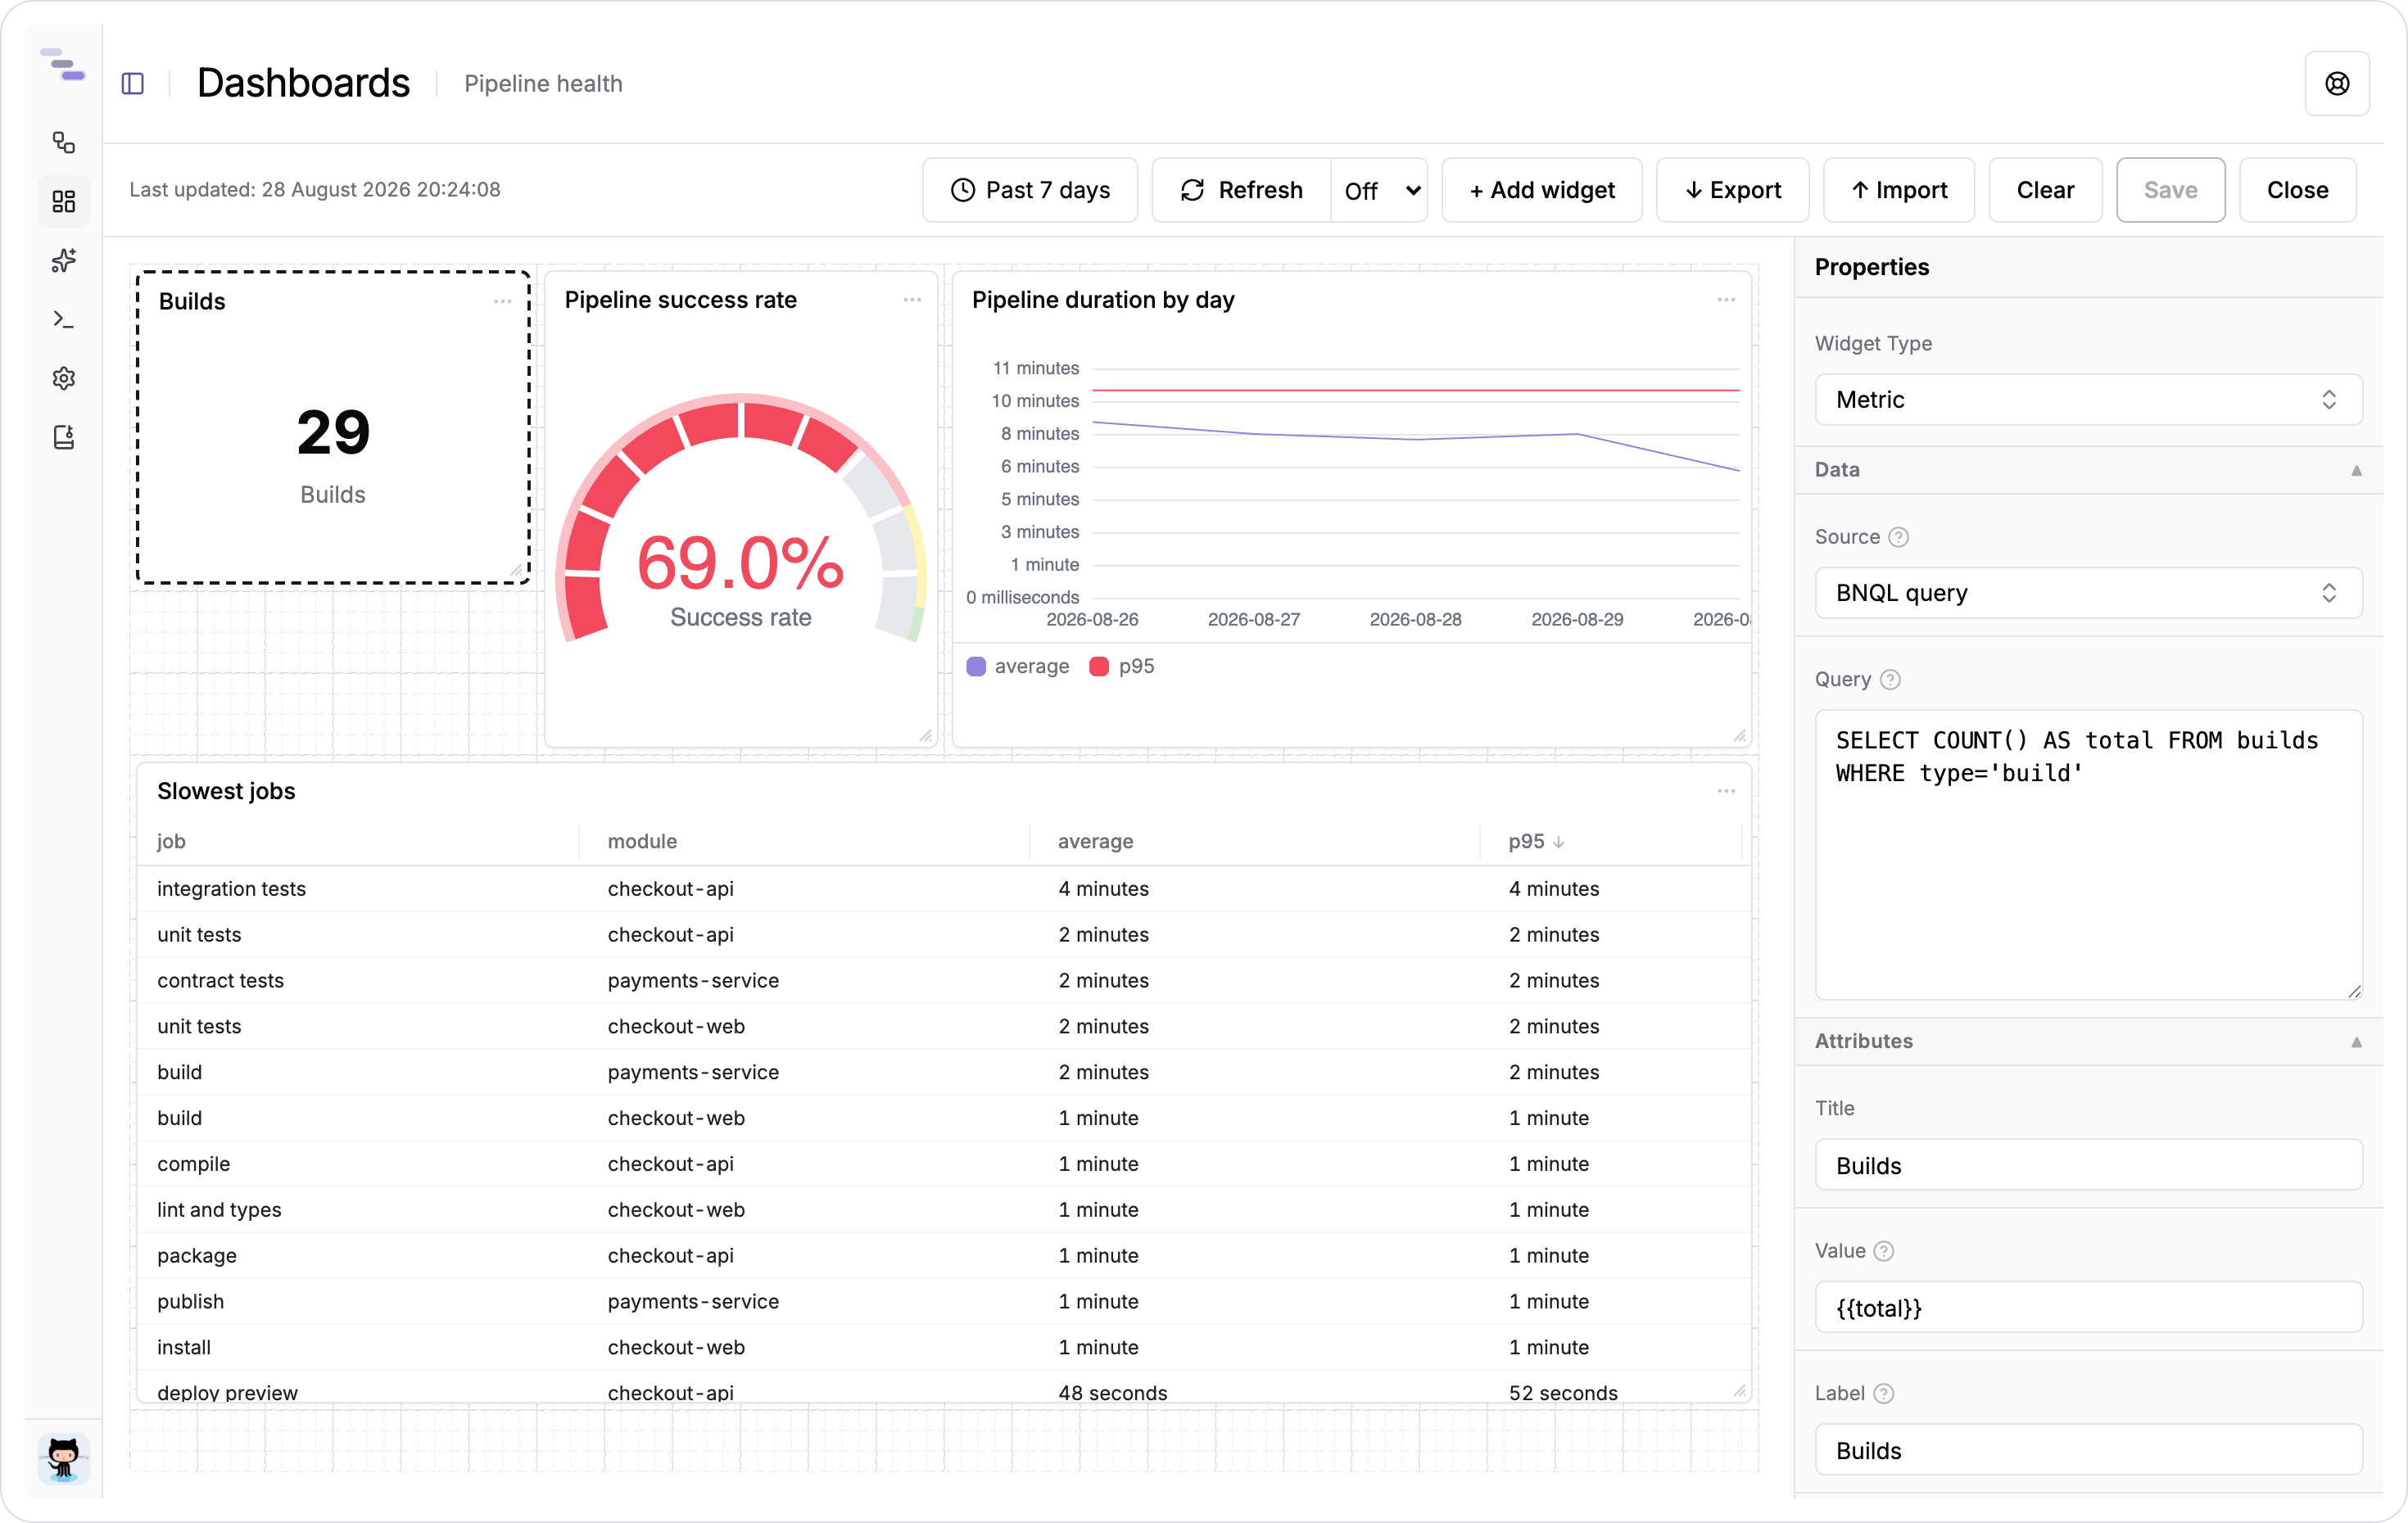The image size is (2408, 1523).
Task: Open the Builds widget three-dot menu
Action: [x=503, y=301]
